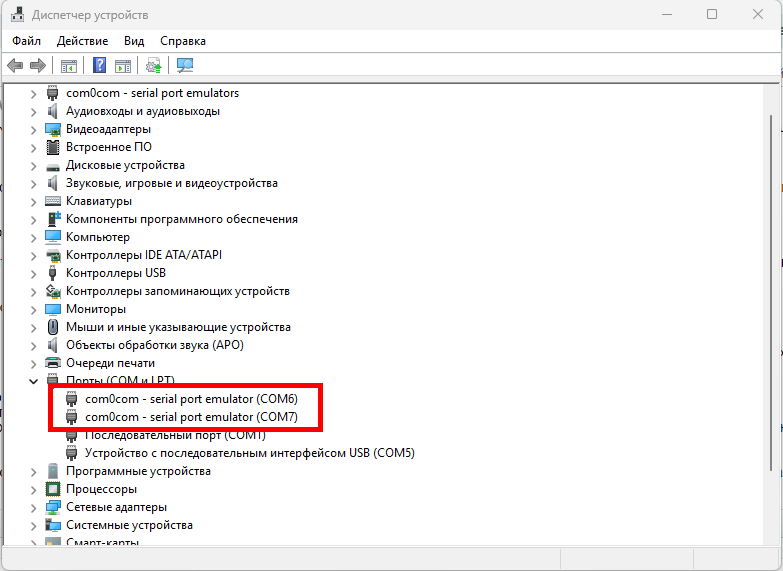Viewport: 783px width, 571px height.
Task: Expand the Процессоры category
Action: [x=33, y=490]
